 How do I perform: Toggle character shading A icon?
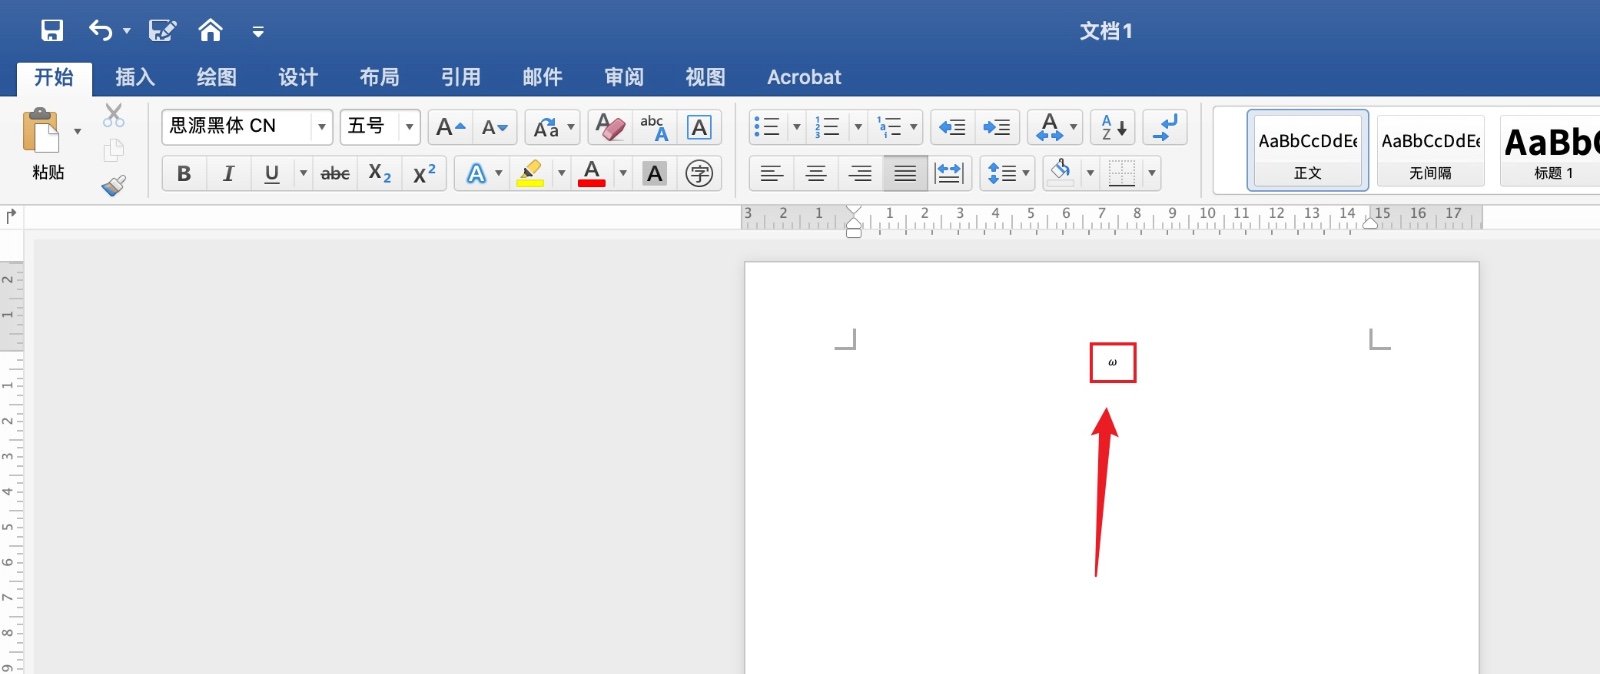point(655,173)
